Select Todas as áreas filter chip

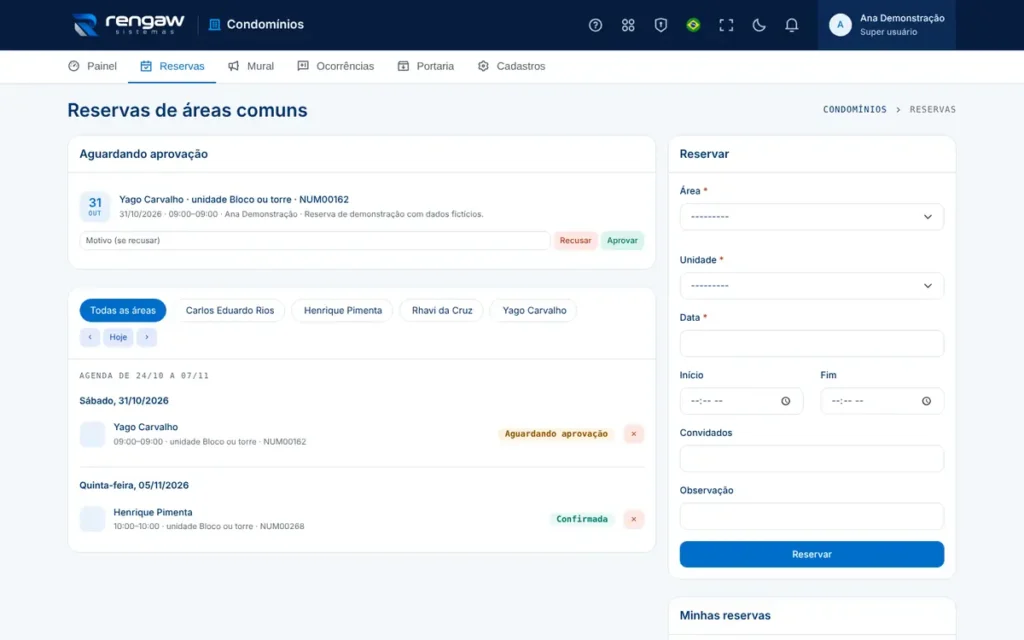coord(123,310)
